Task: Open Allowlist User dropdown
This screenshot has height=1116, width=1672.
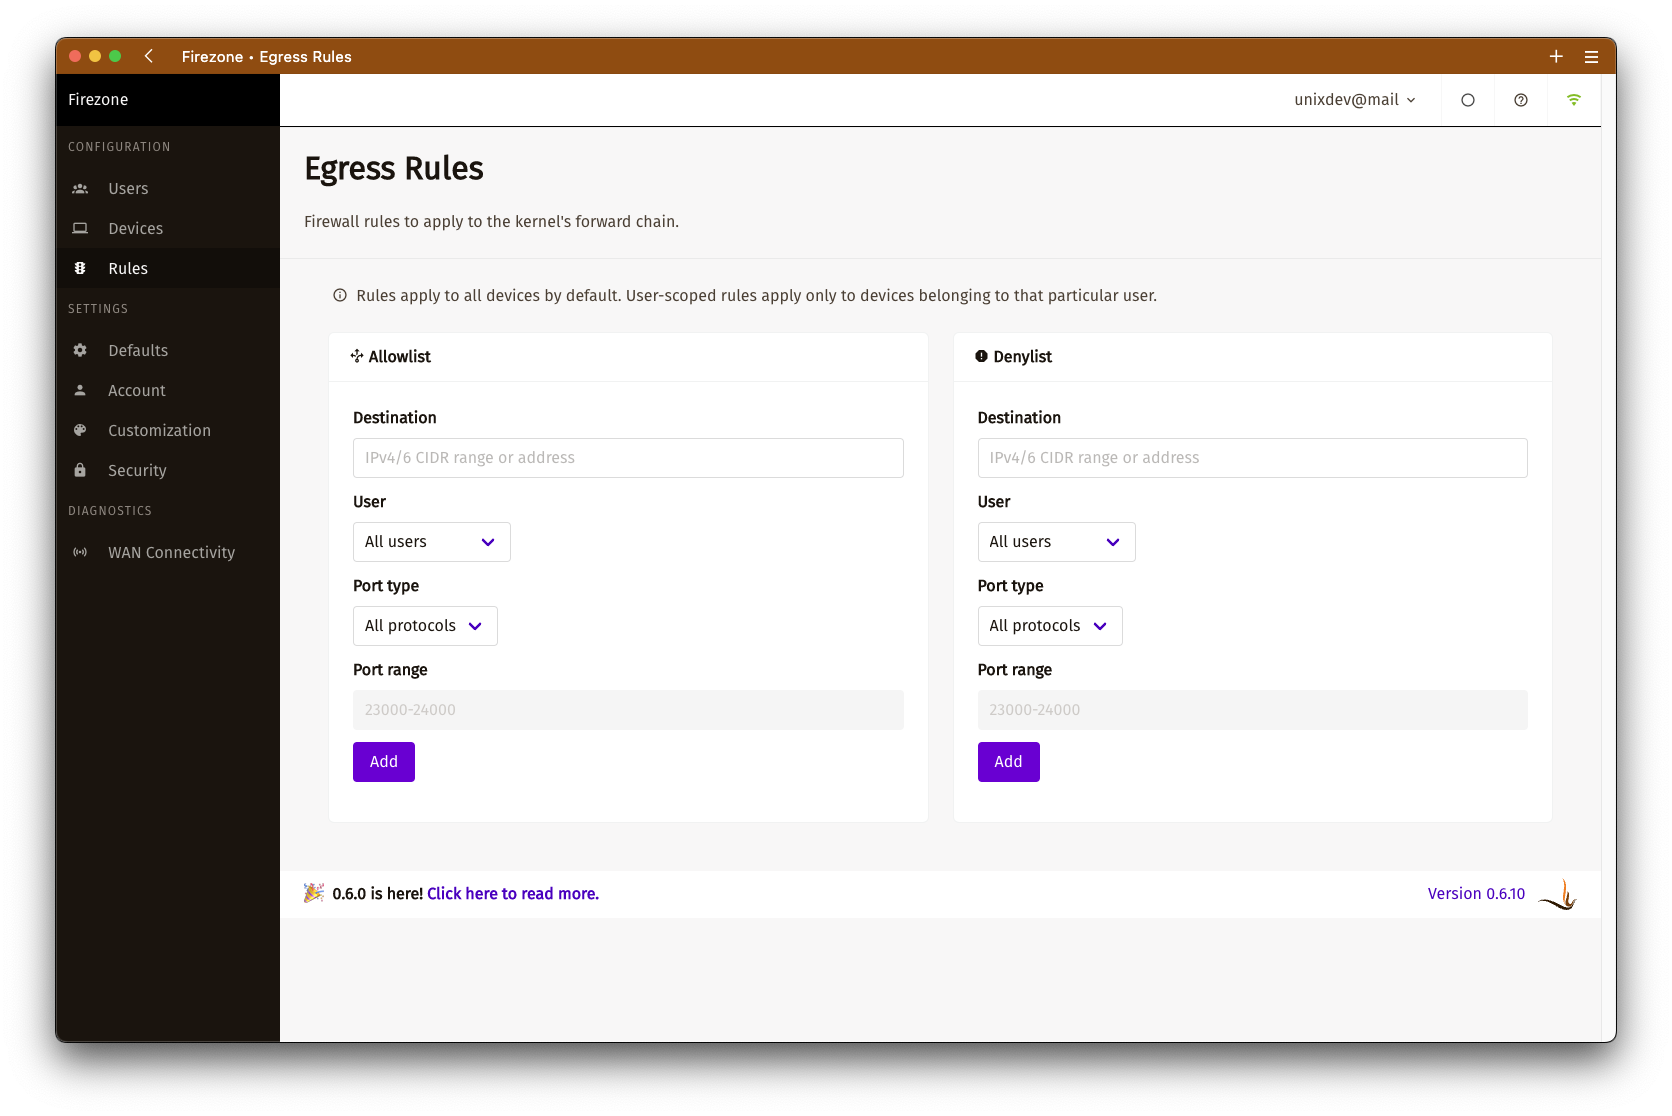Action: pyautogui.click(x=432, y=542)
